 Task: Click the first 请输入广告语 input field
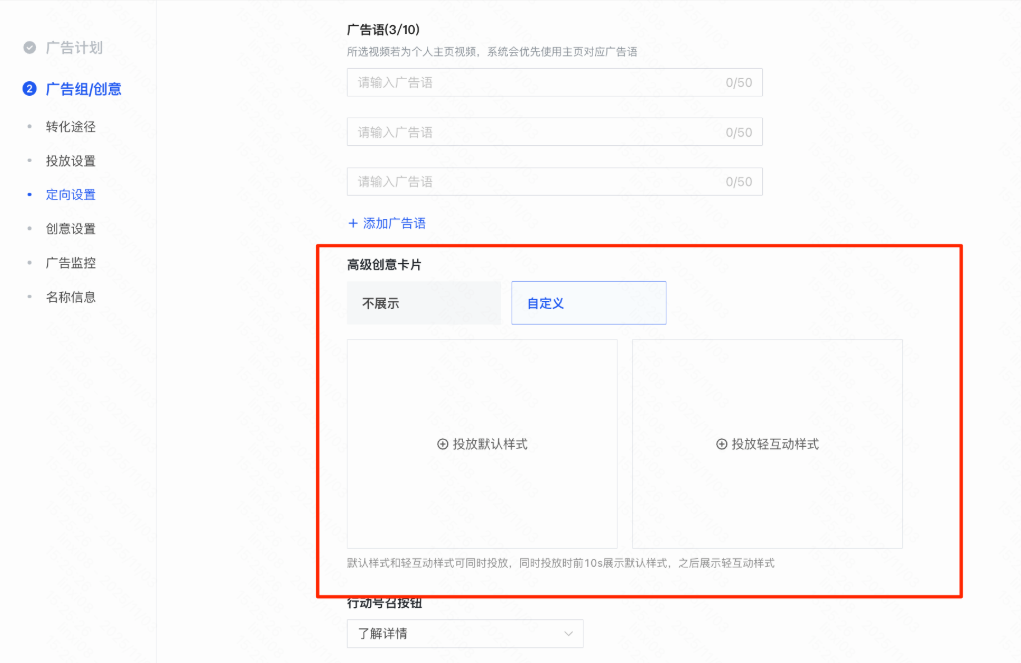click(x=554, y=82)
